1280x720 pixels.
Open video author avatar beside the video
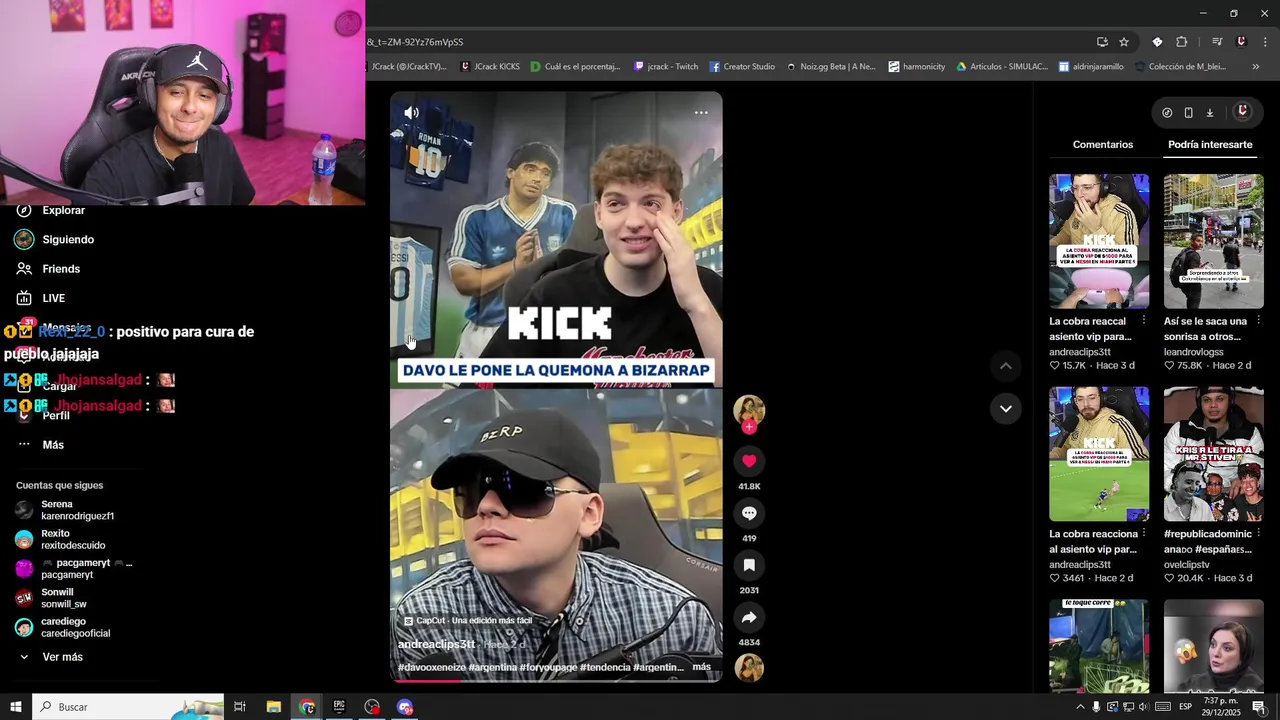pos(749,410)
